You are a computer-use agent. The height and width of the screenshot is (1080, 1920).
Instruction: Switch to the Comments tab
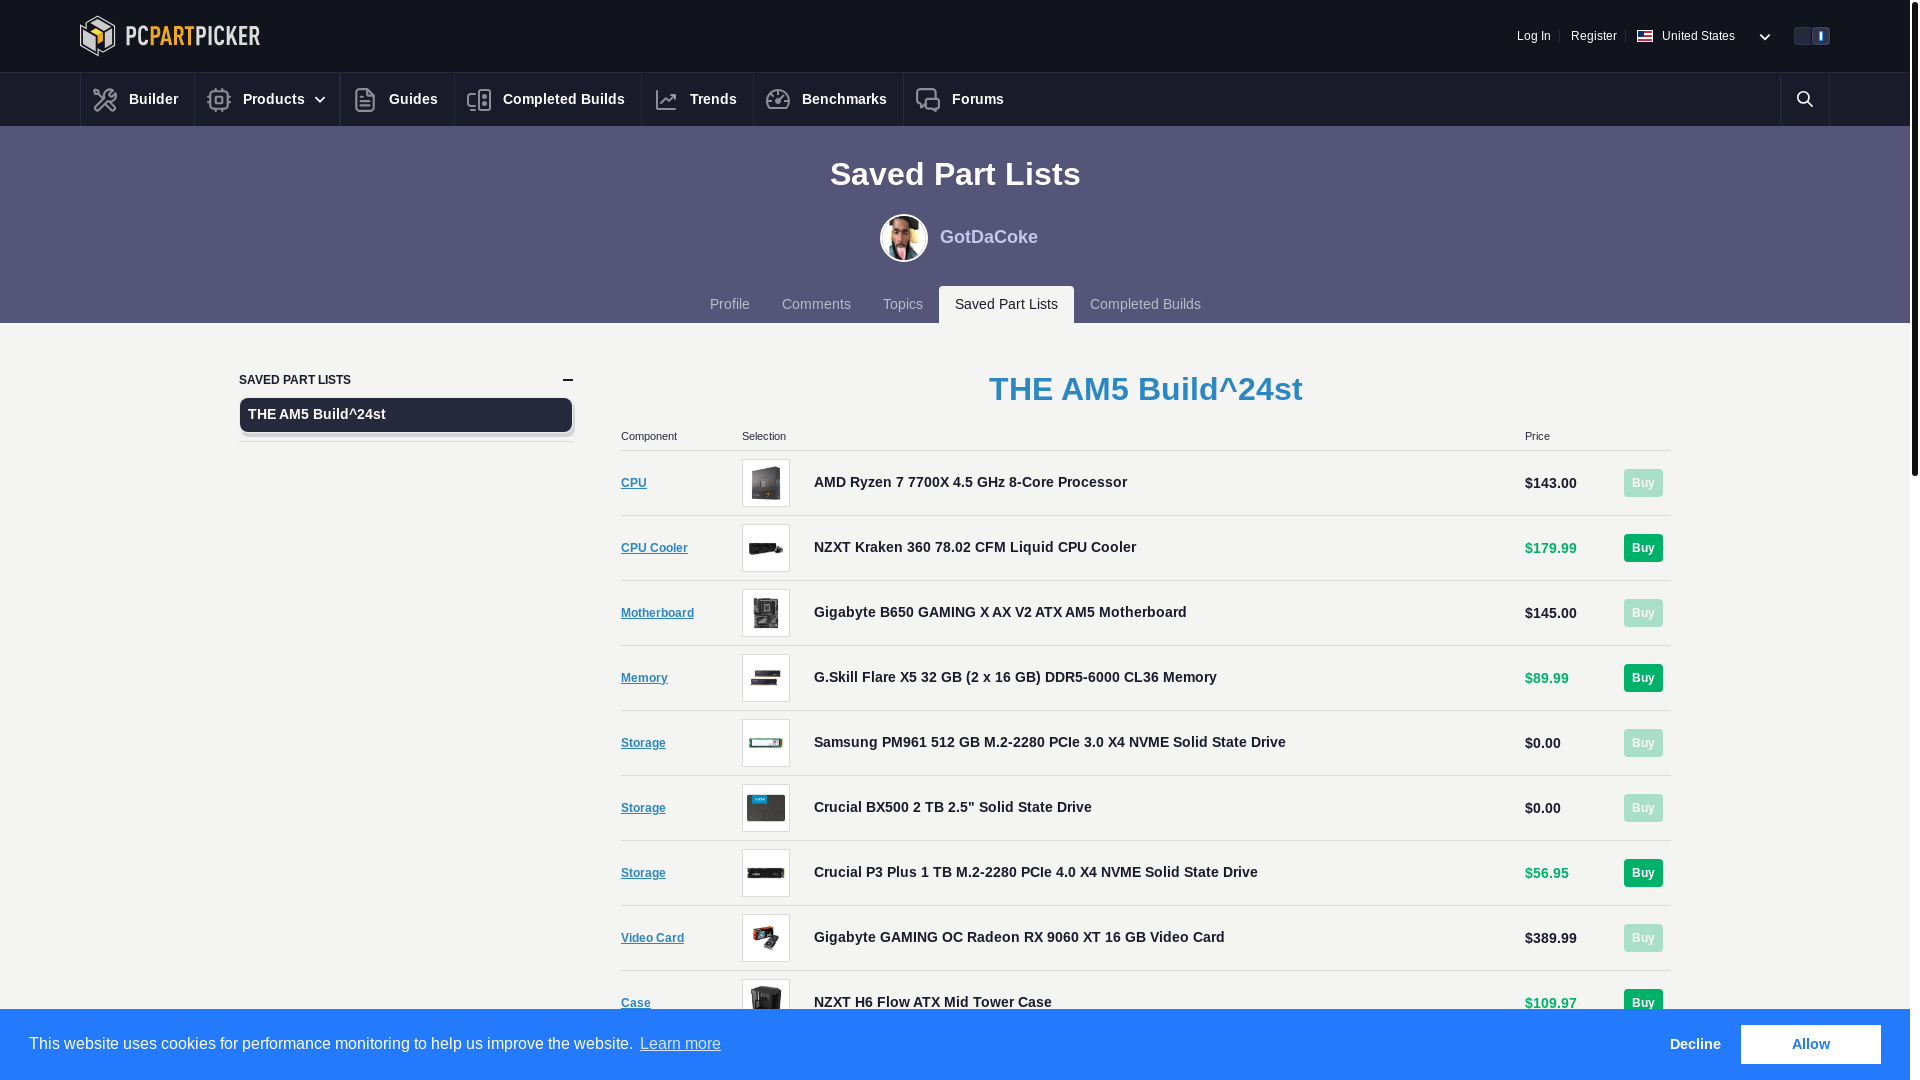[816, 304]
